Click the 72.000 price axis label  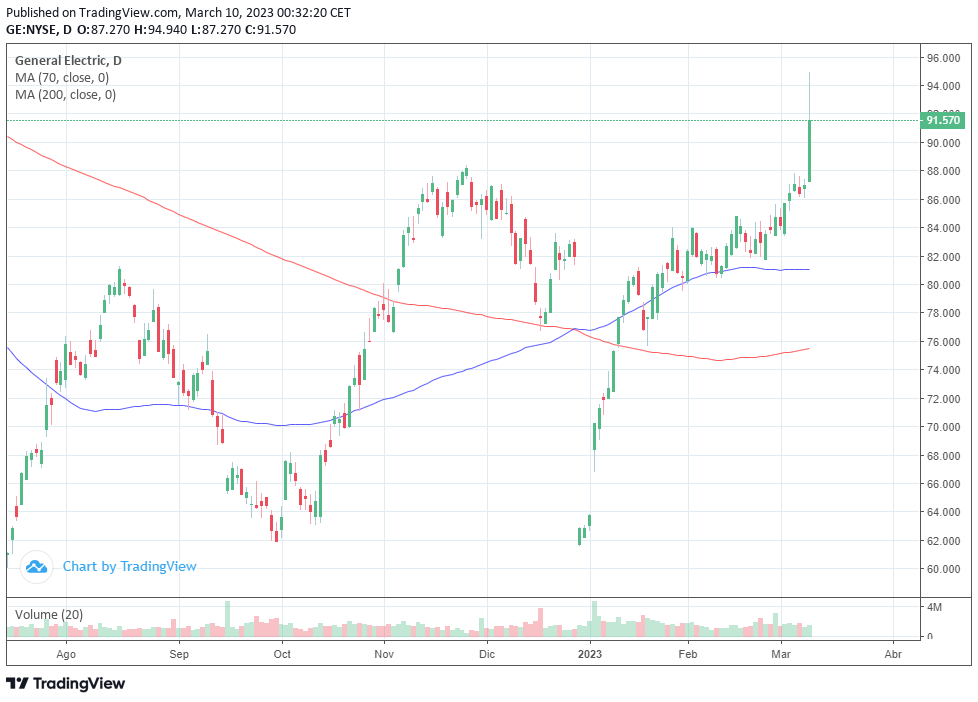[x=943, y=399]
